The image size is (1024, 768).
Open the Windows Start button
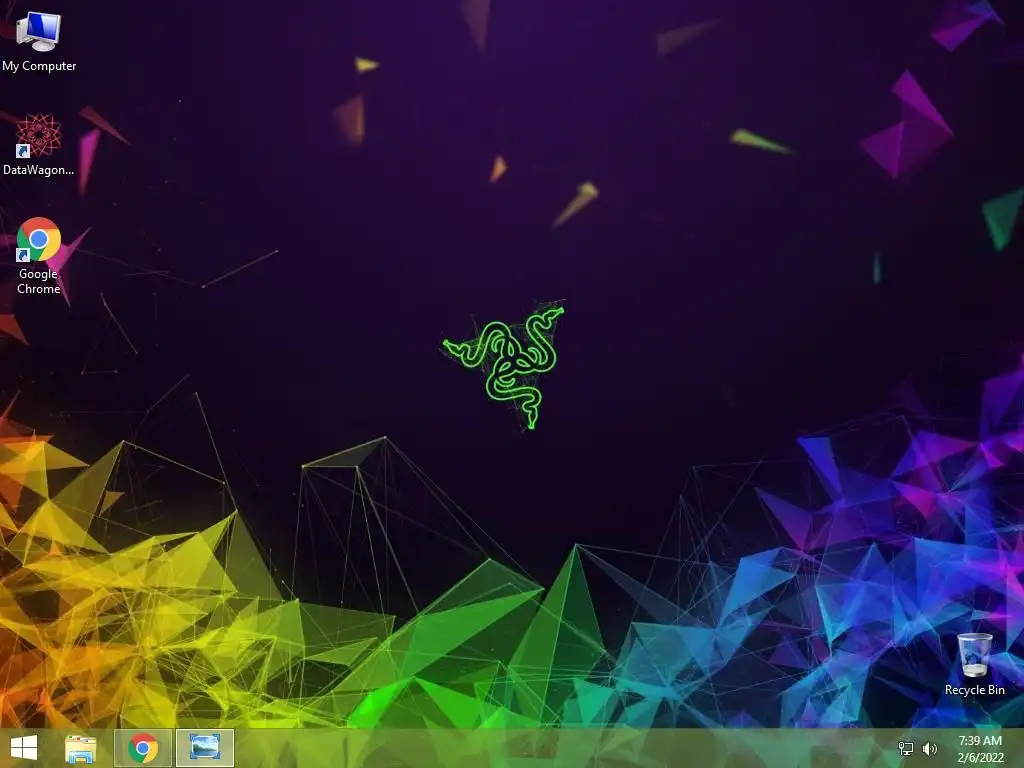(24, 748)
